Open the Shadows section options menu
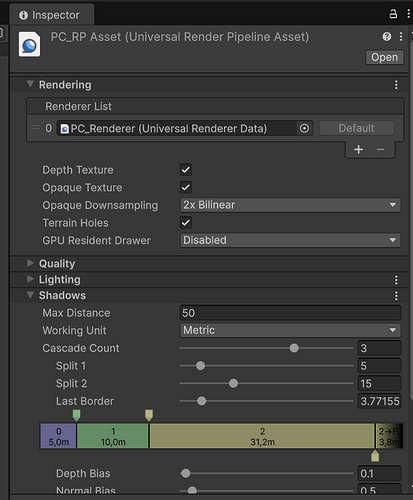Viewport: 413px width, 500px height. [x=396, y=296]
